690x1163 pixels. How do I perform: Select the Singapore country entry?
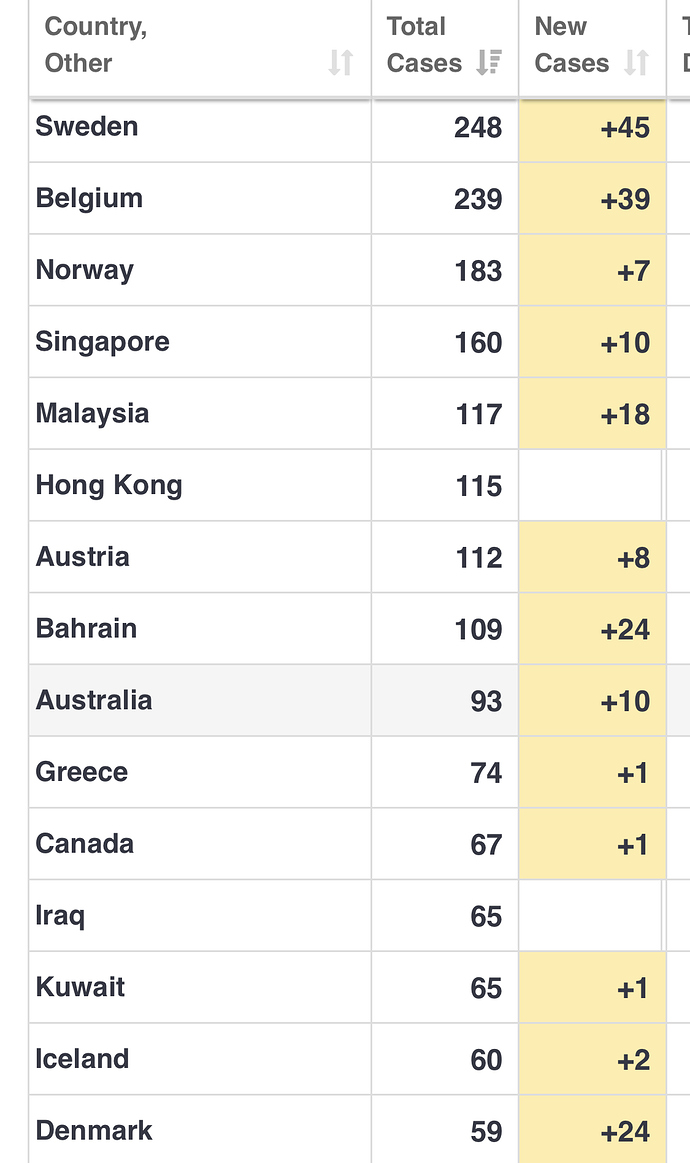102,342
